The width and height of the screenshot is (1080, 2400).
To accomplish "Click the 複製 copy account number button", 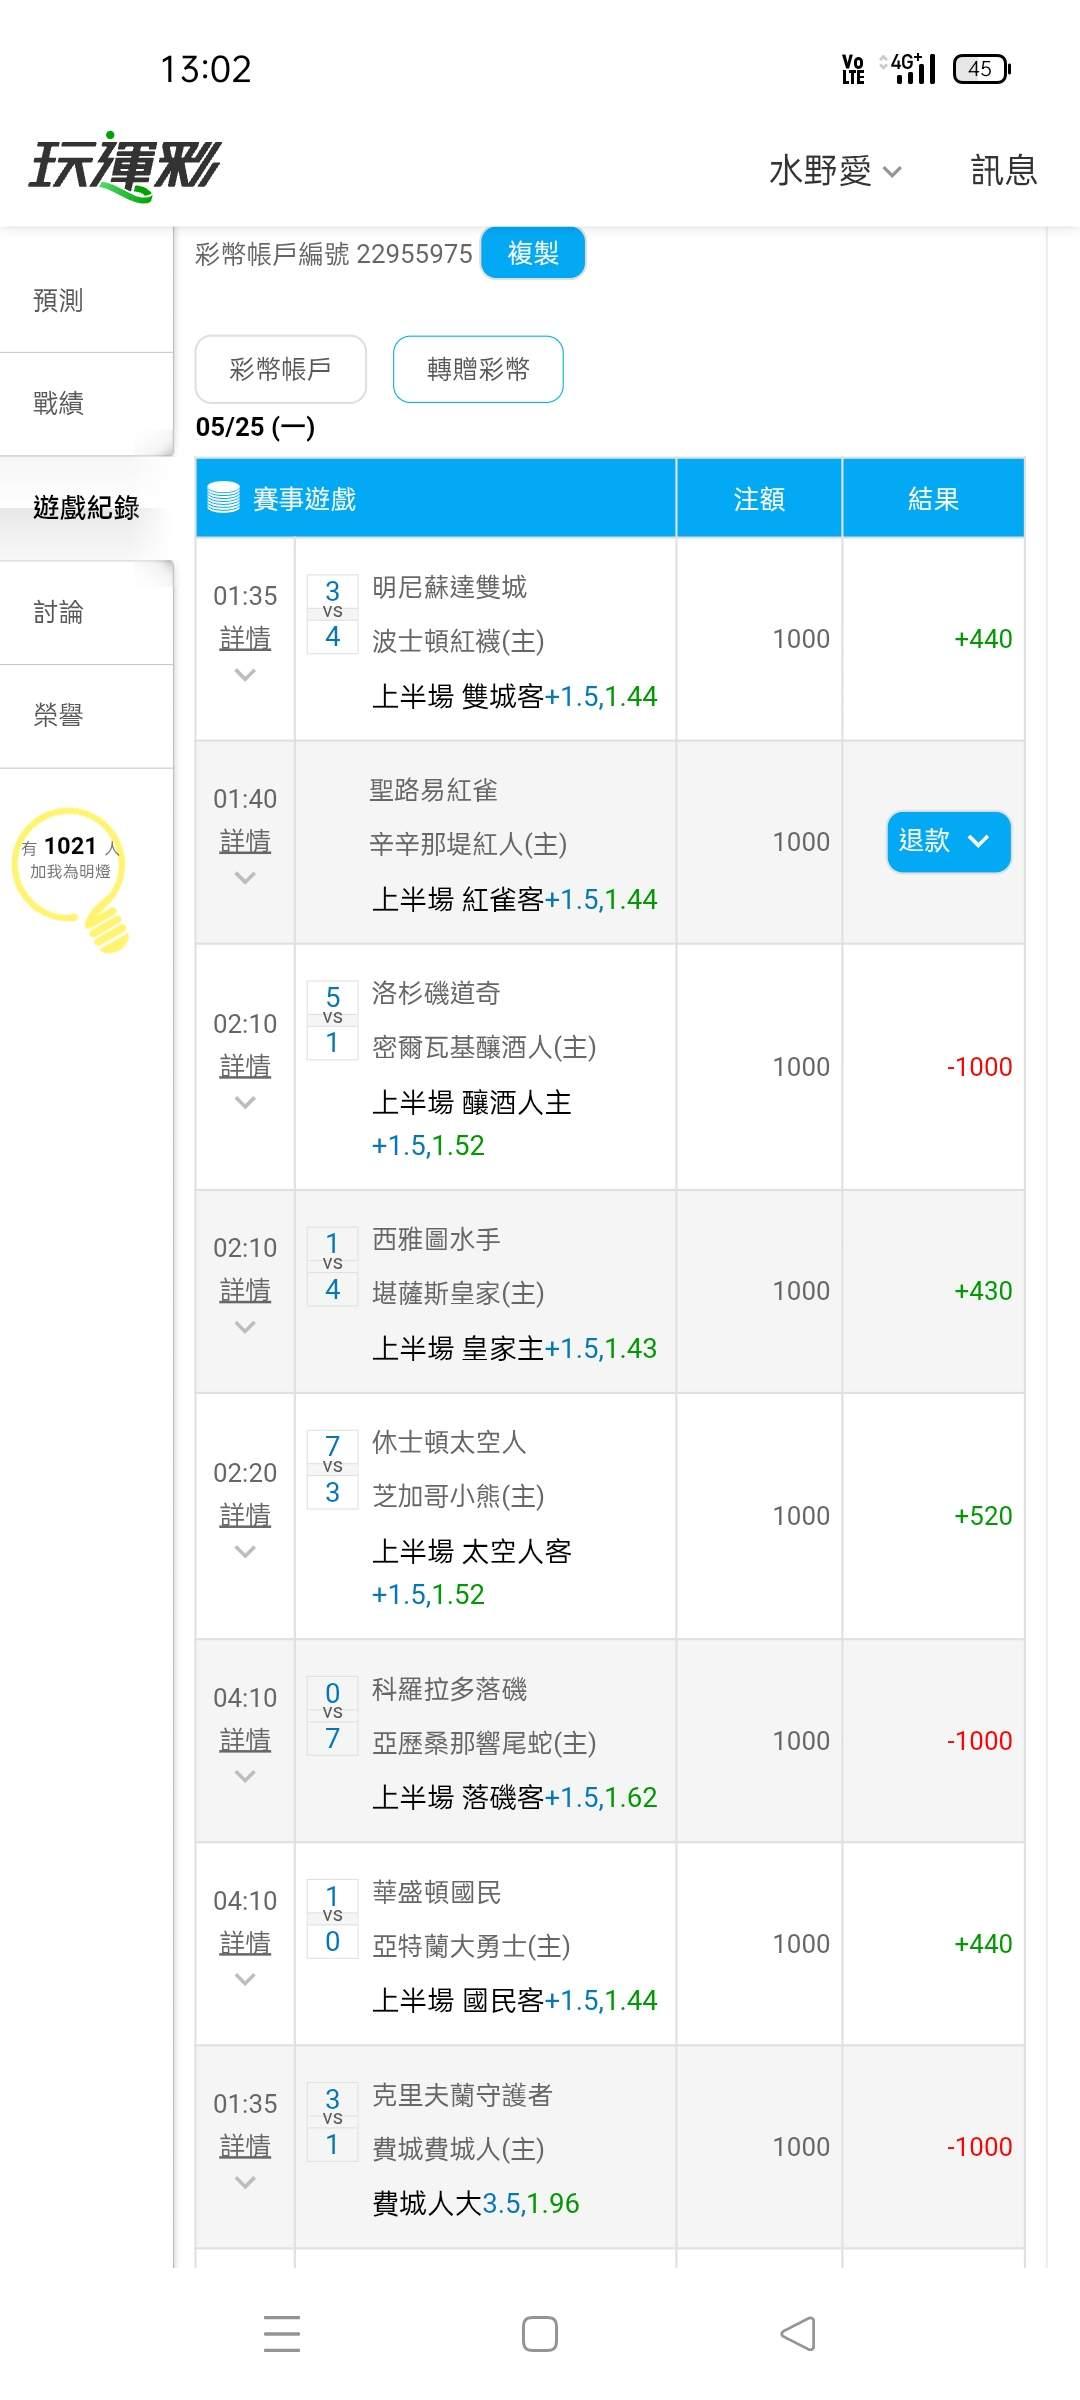I will 533,253.
